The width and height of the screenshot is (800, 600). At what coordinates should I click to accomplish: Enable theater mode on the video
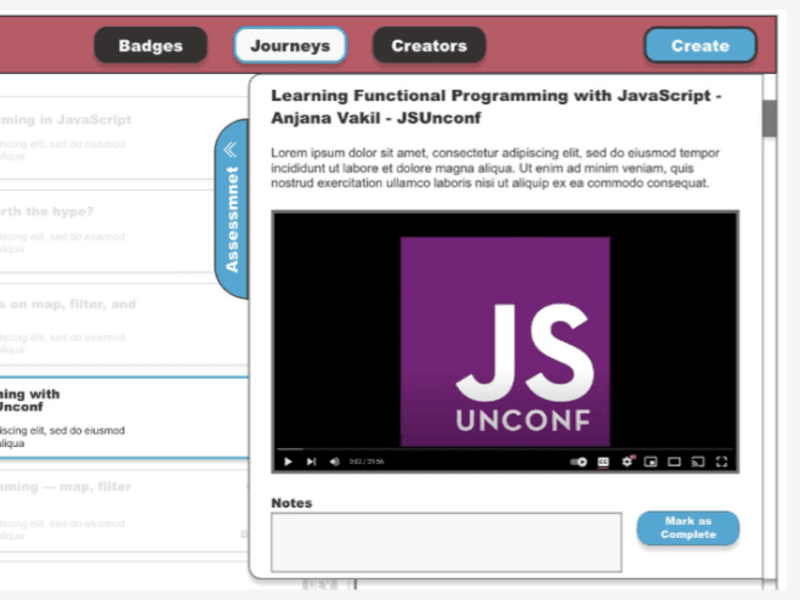point(674,462)
